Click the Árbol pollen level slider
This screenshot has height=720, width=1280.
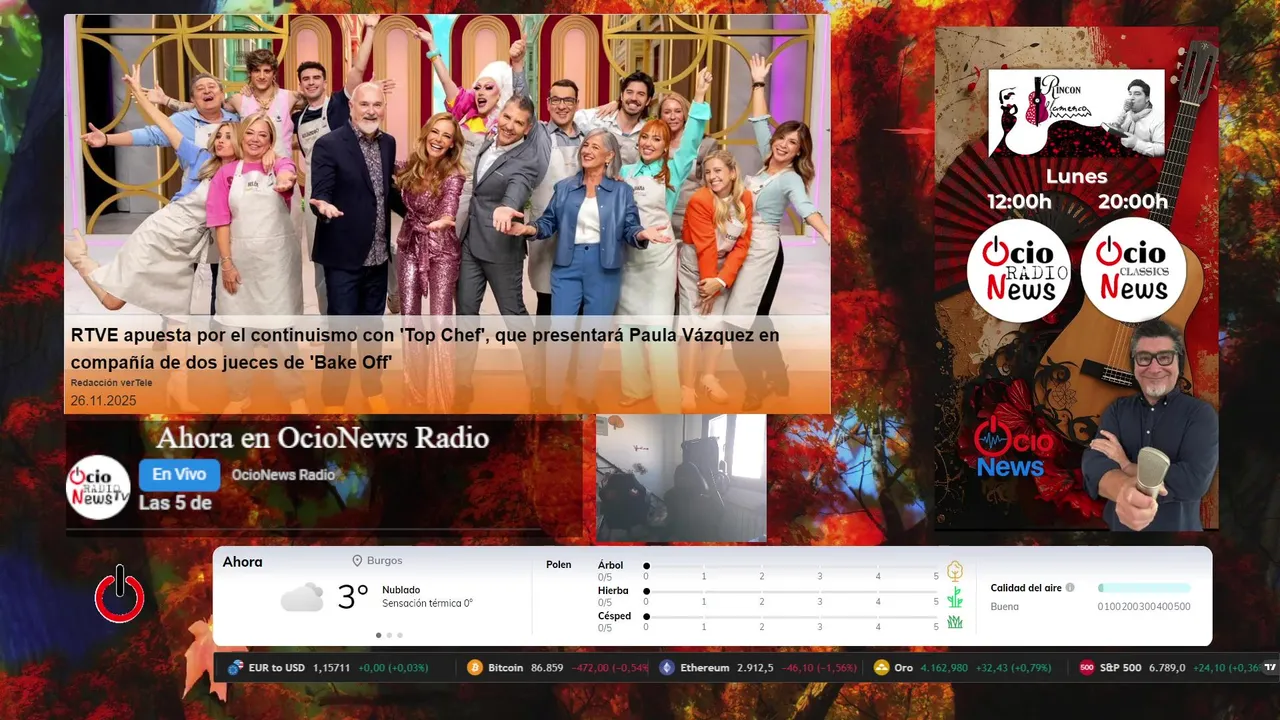point(791,566)
